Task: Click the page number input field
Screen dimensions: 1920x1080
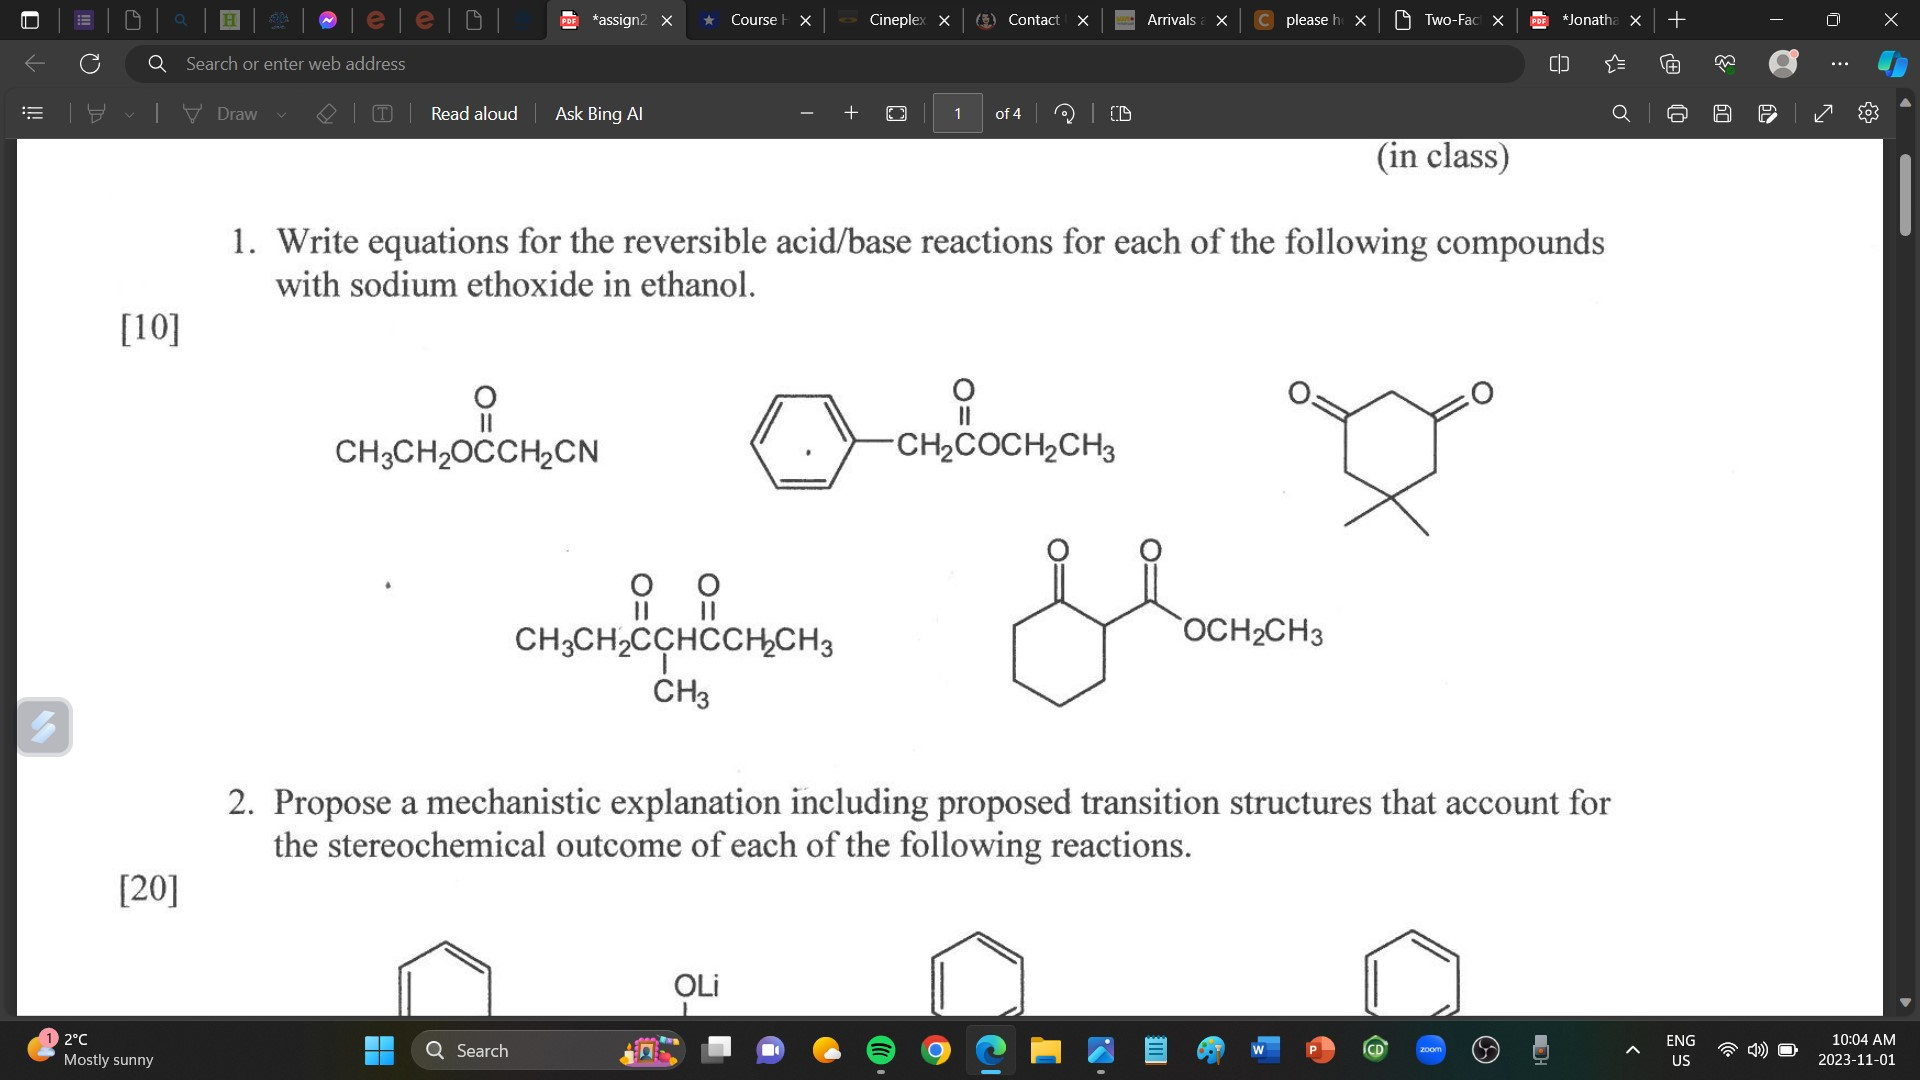Action: point(957,113)
